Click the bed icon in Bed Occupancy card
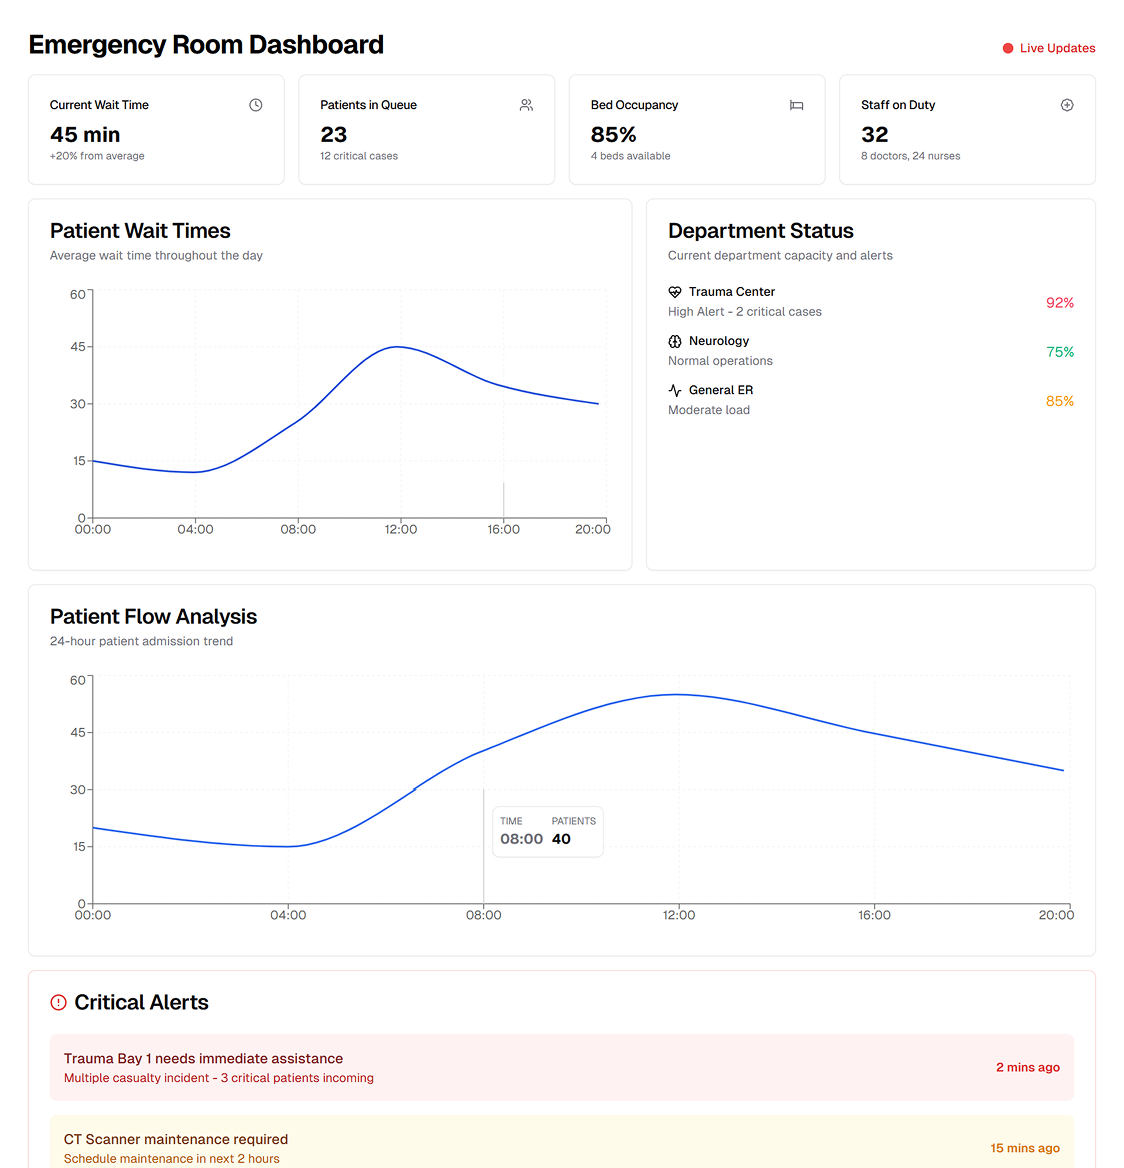 point(796,105)
